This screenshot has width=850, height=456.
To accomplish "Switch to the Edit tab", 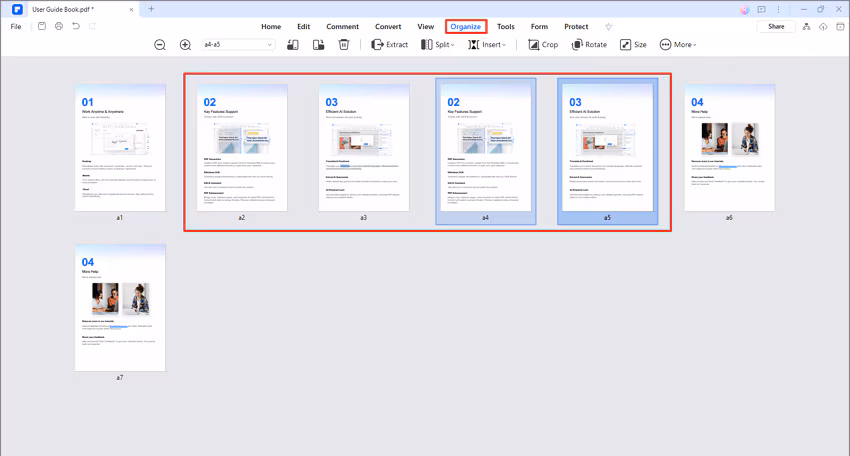I will click(x=304, y=27).
